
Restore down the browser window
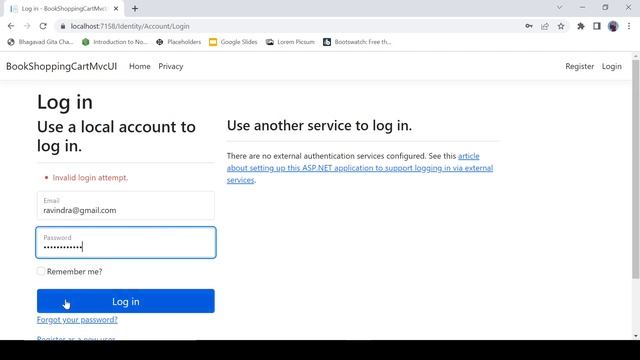[605, 7]
